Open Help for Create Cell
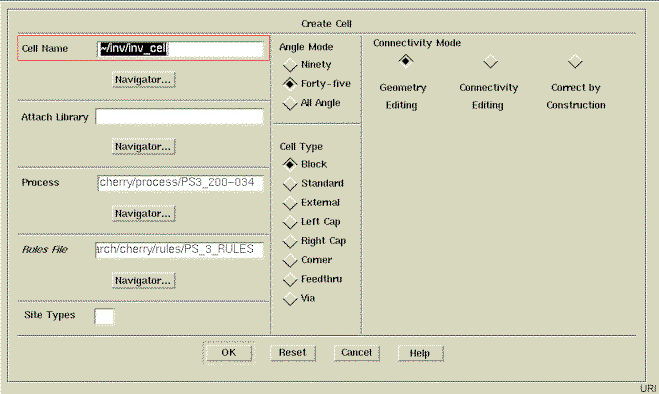 420,353
